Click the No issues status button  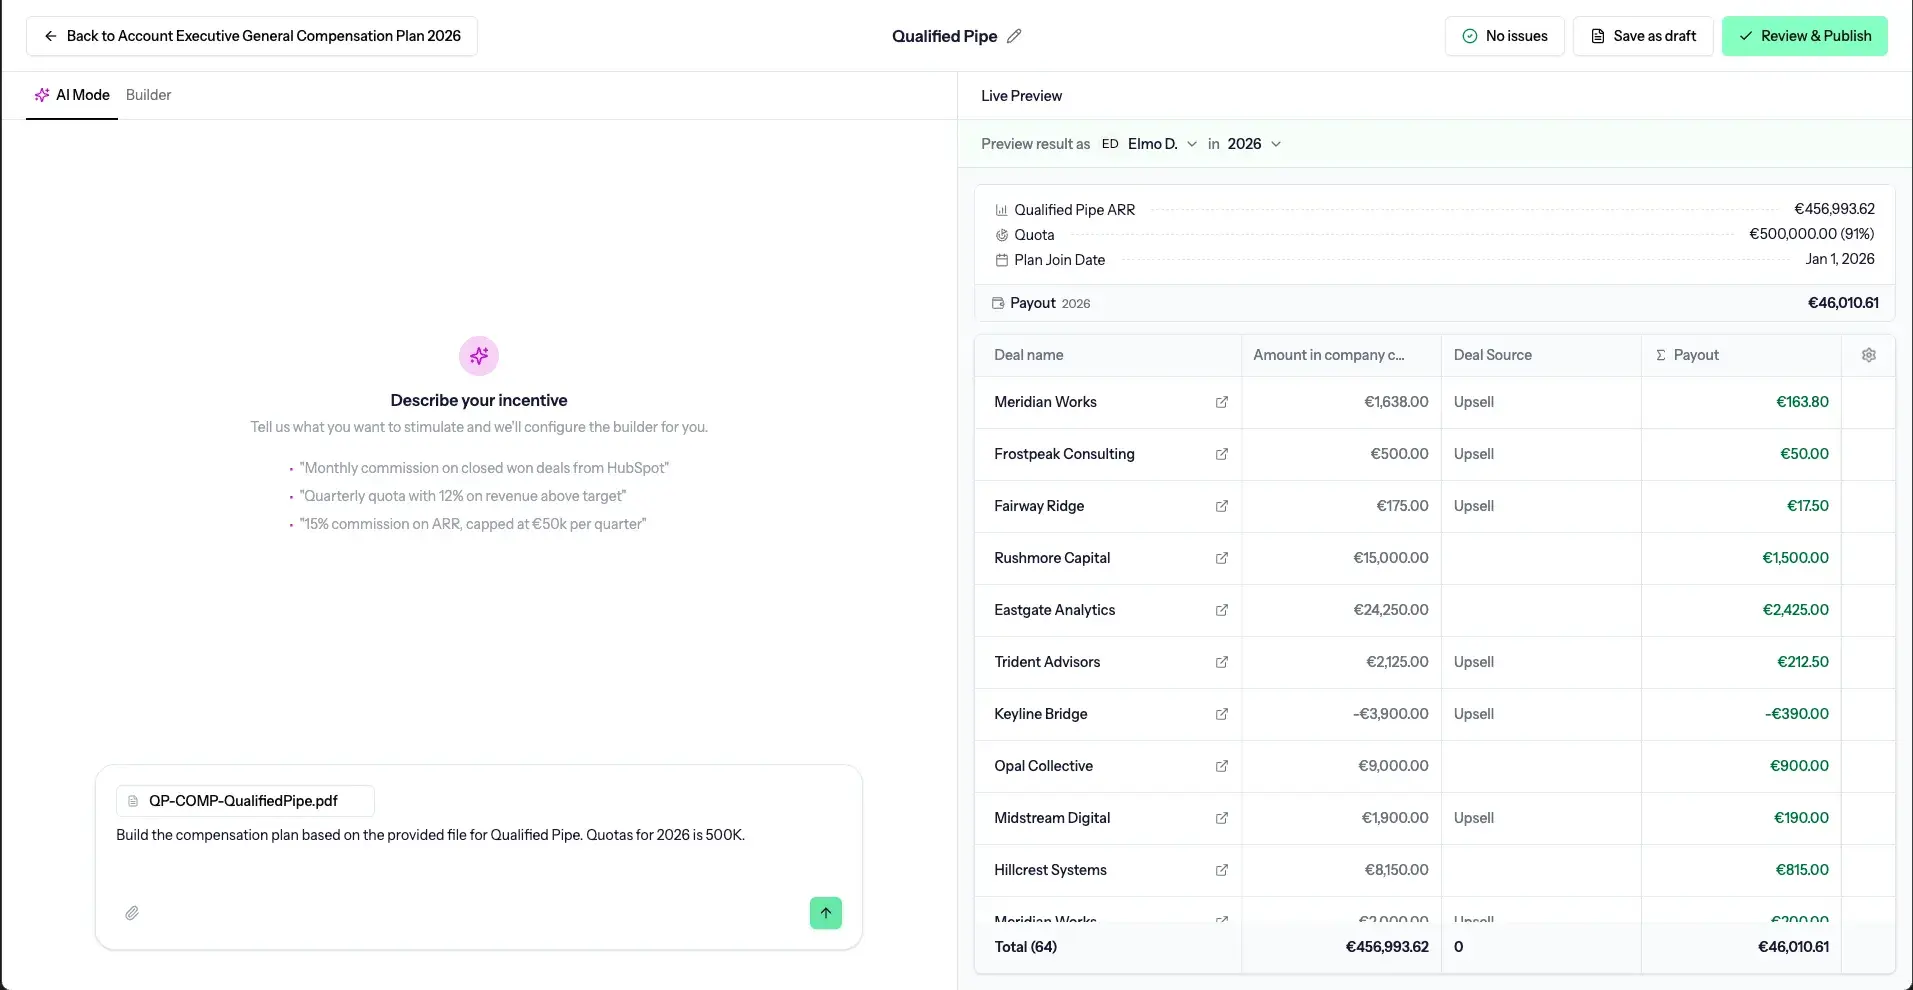click(1504, 36)
